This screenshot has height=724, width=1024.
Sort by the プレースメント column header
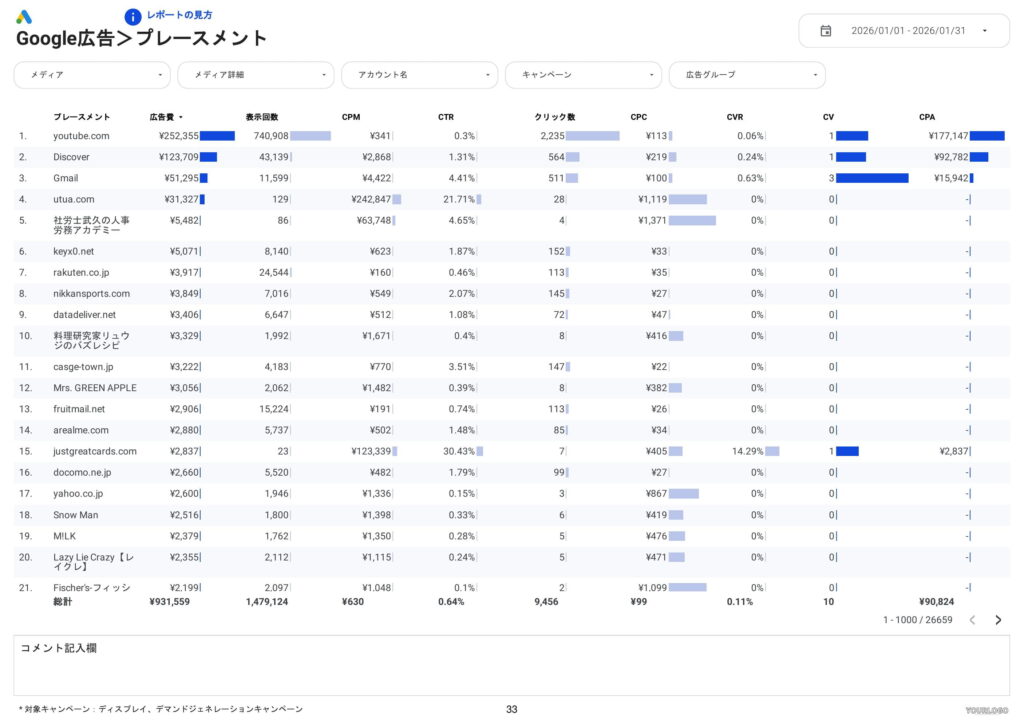(x=82, y=117)
